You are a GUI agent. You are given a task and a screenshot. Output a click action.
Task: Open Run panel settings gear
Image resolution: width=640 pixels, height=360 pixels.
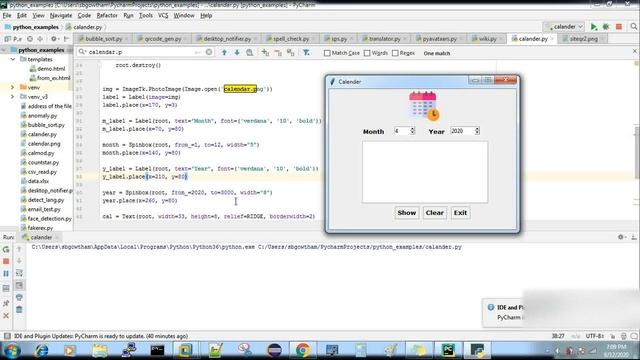tap(621, 237)
